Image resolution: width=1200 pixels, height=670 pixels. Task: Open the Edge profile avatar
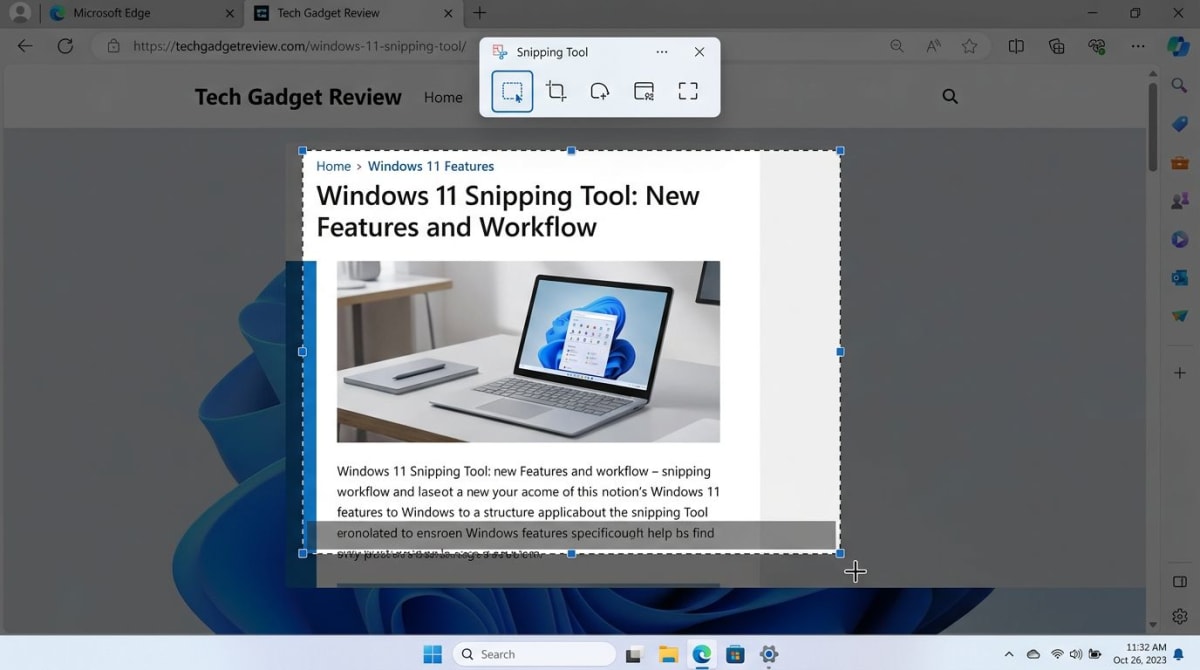[19, 13]
